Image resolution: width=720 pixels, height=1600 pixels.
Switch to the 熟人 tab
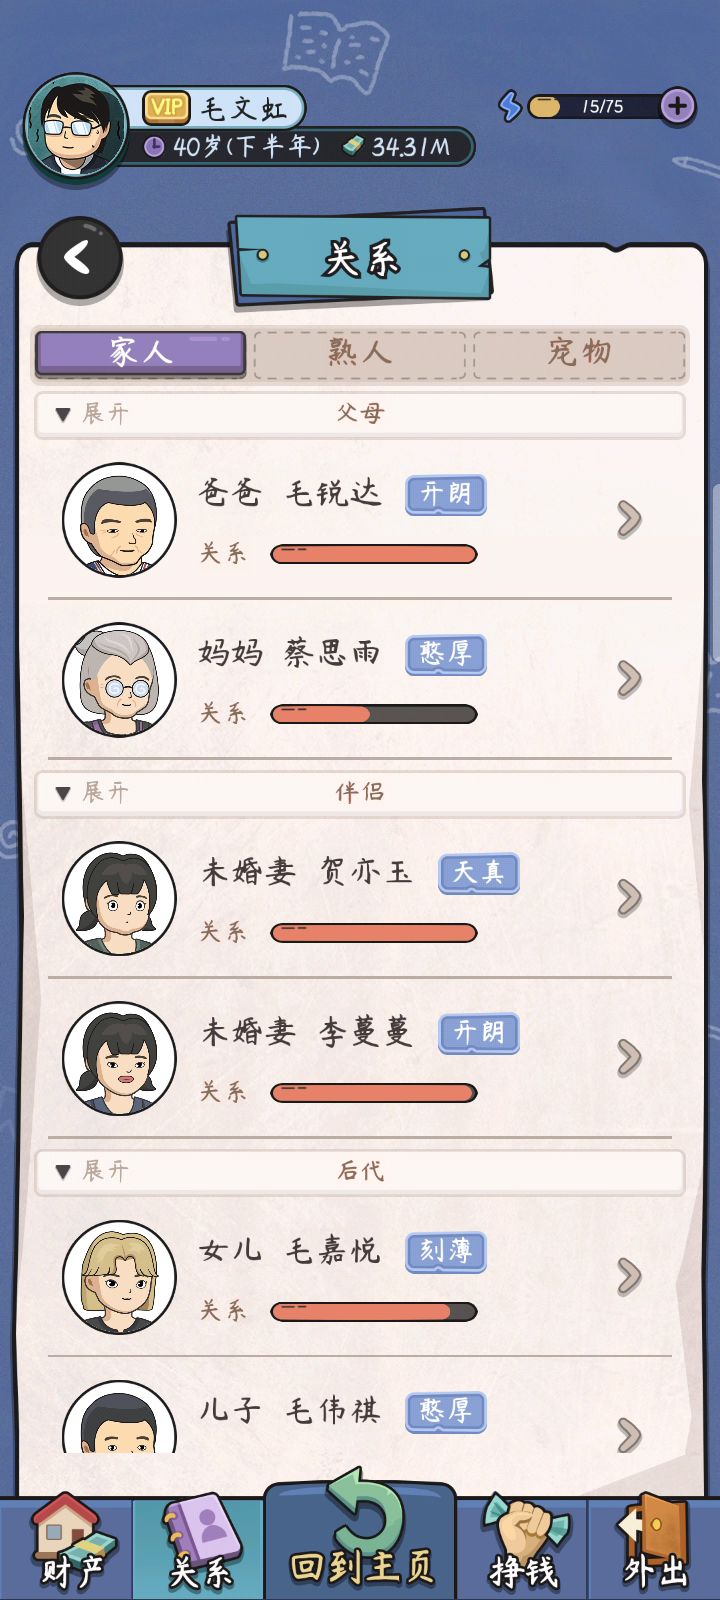pyautogui.click(x=360, y=353)
